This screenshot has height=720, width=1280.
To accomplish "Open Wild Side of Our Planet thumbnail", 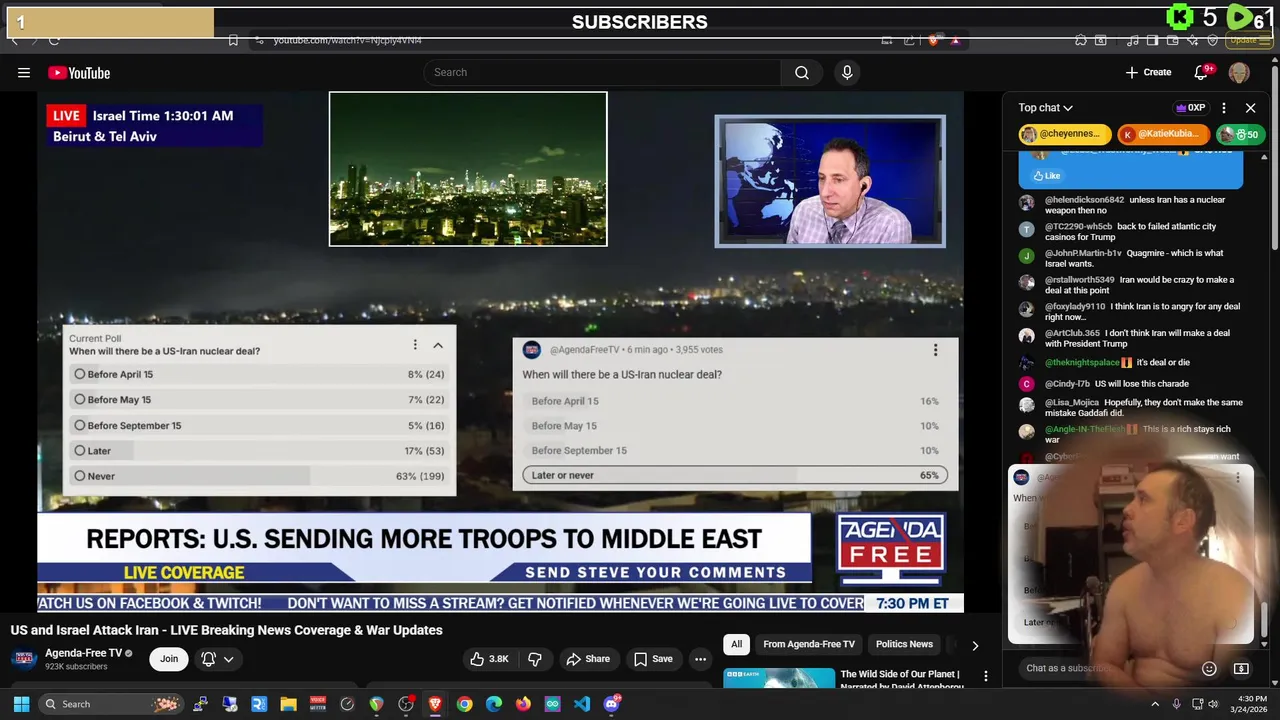I will click(x=779, y=678).
